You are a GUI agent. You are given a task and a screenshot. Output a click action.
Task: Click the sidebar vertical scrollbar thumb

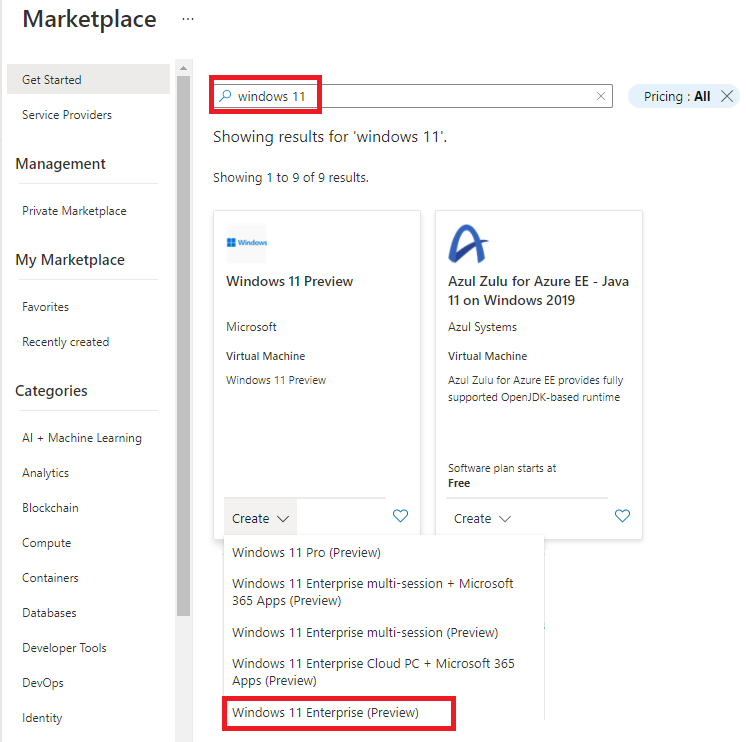183,346
